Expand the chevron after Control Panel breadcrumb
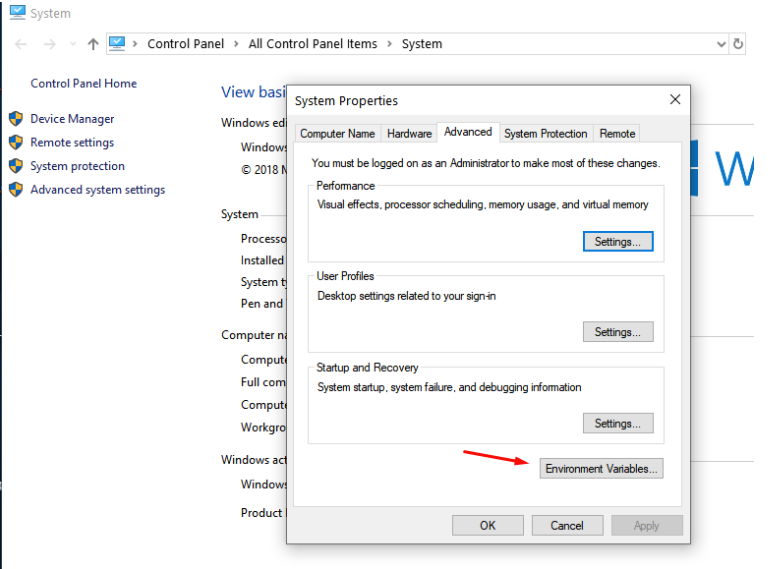This screenshot has width=781, height=569. pos(236,44)
